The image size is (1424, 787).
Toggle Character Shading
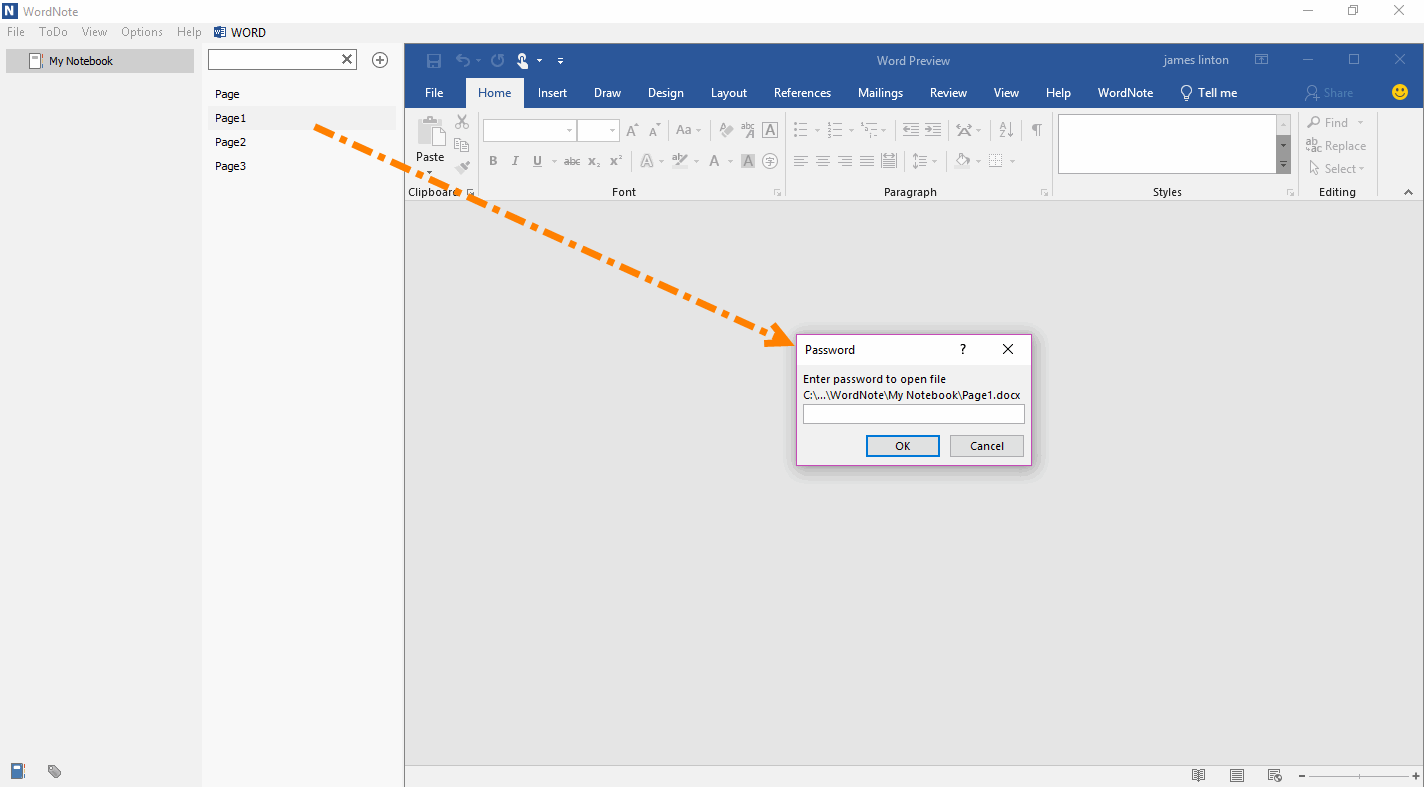coord(748,161)
